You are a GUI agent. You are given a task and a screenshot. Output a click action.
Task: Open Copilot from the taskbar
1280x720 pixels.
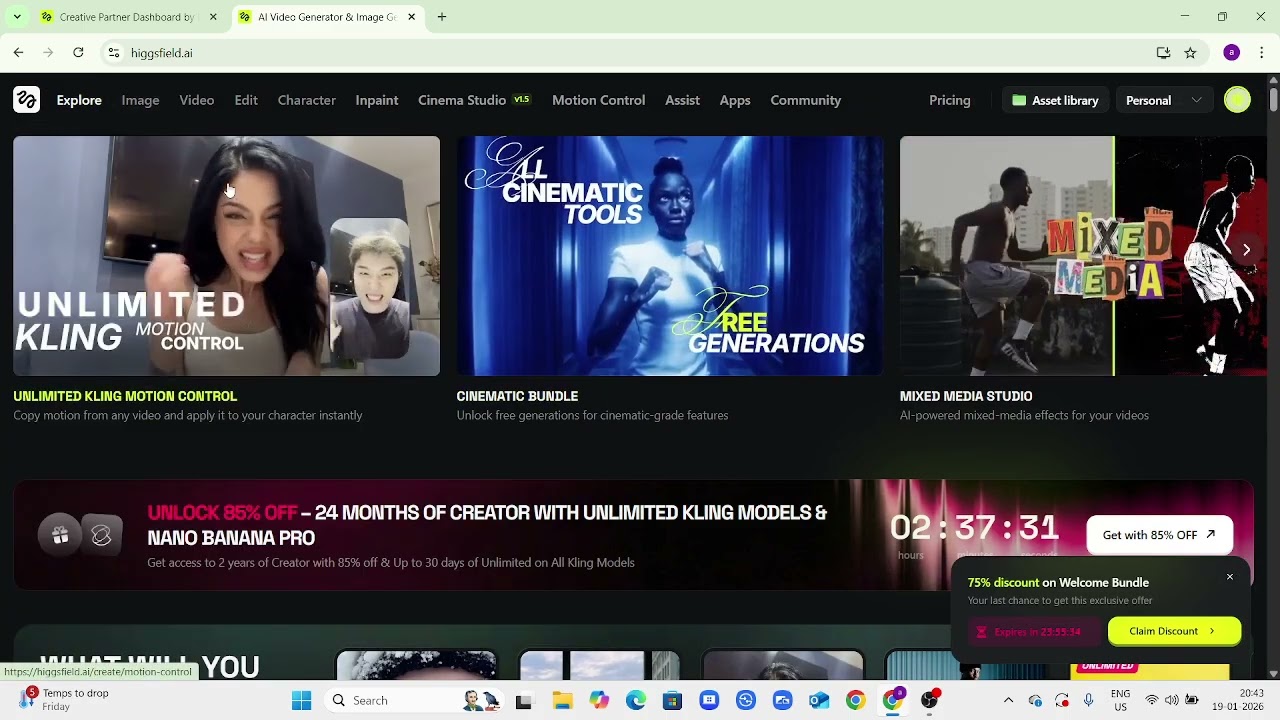599,700
